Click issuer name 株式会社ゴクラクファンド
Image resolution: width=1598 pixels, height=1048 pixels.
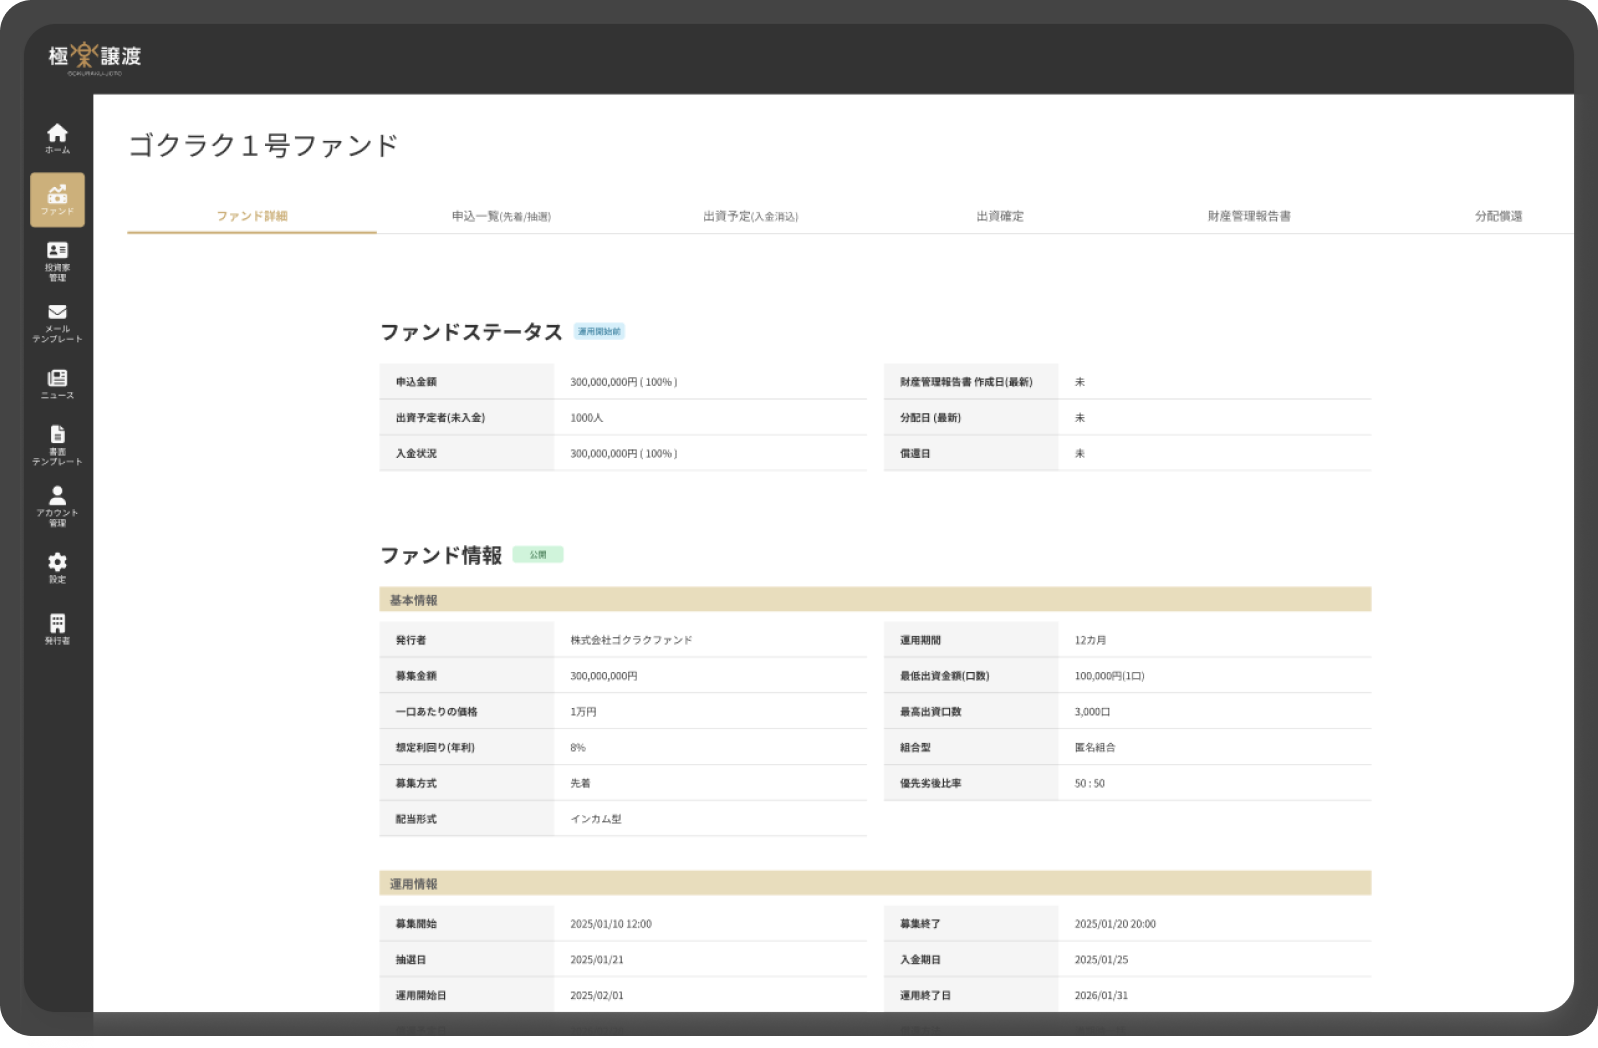(631, 640)
